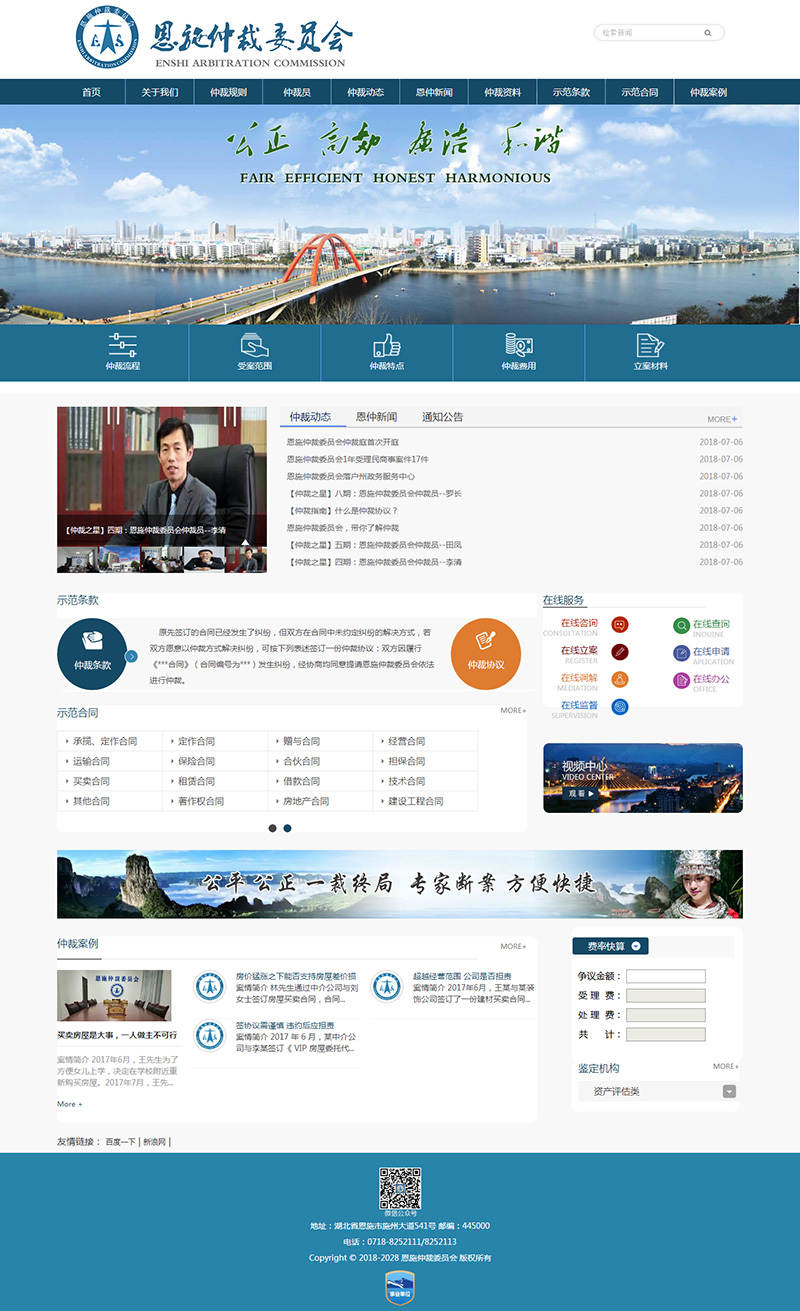Open news 恩施仲裁委员会落户州政务服务中心

[x=351, y=476]
